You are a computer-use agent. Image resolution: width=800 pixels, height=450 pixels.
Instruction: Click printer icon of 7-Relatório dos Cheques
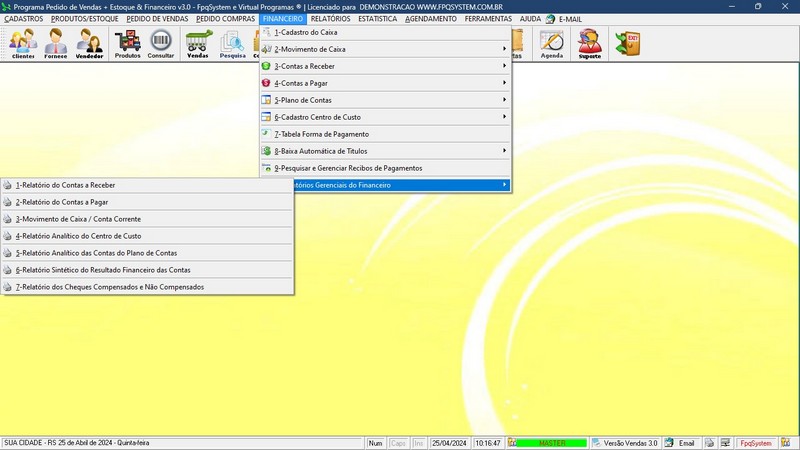[x=7, y=287]
